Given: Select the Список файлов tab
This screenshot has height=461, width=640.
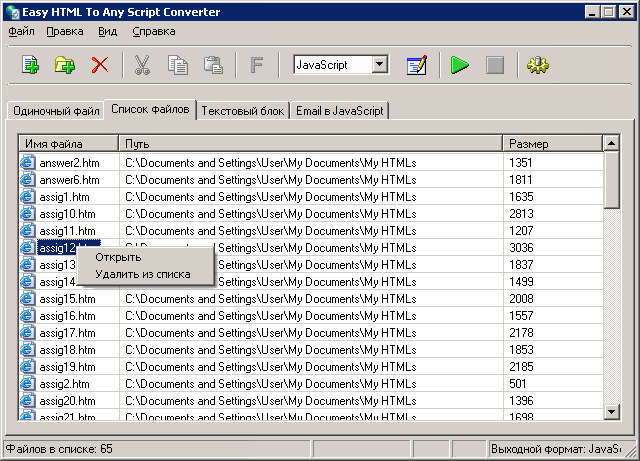Looking at the screenshot, I should pyautogui.click(x=150, y=109).
